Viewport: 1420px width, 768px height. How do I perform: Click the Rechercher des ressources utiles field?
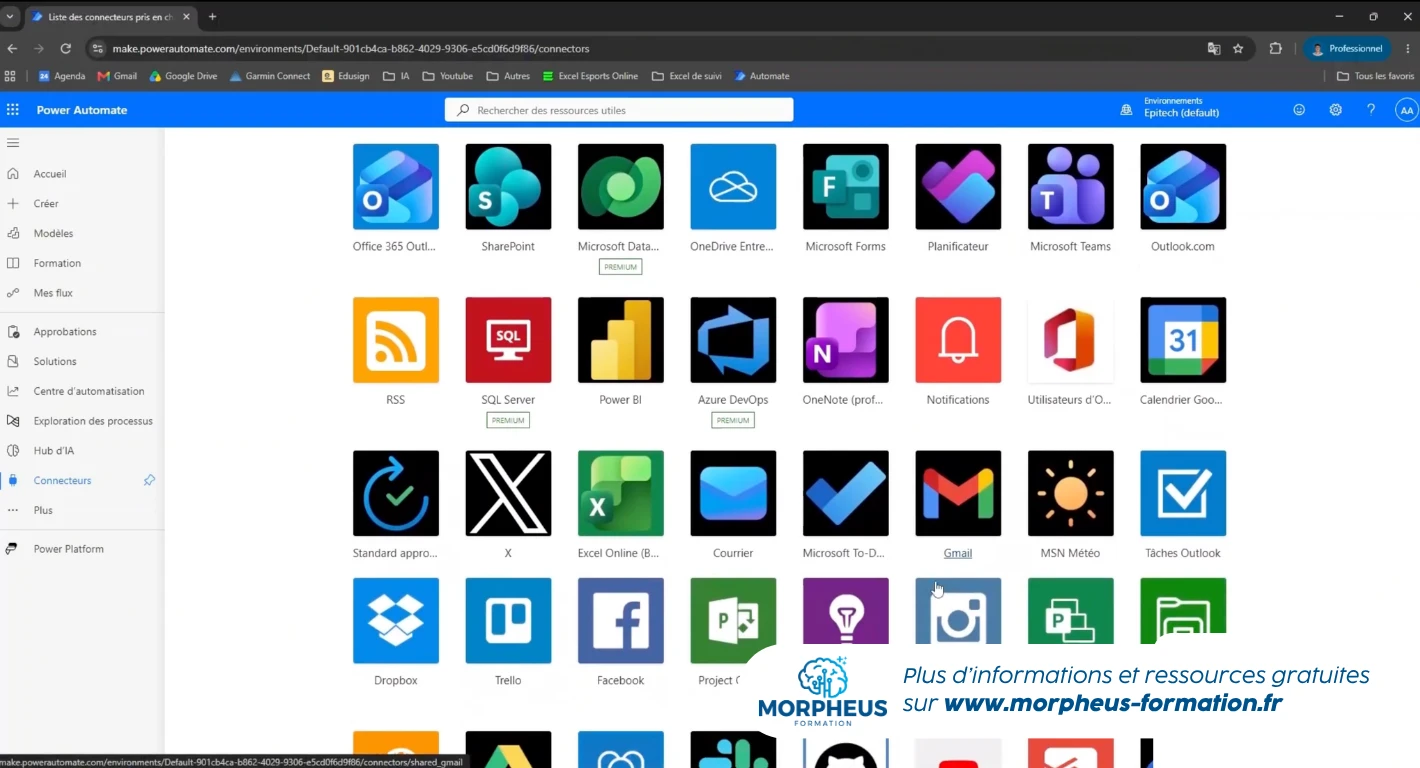619,110
